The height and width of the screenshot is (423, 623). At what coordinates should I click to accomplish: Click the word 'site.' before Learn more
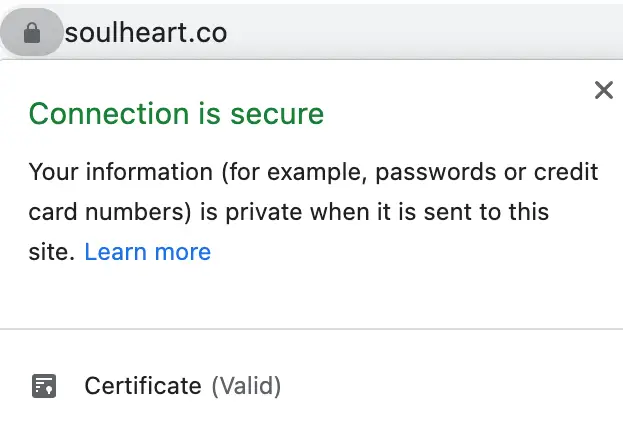coord(52,252)
